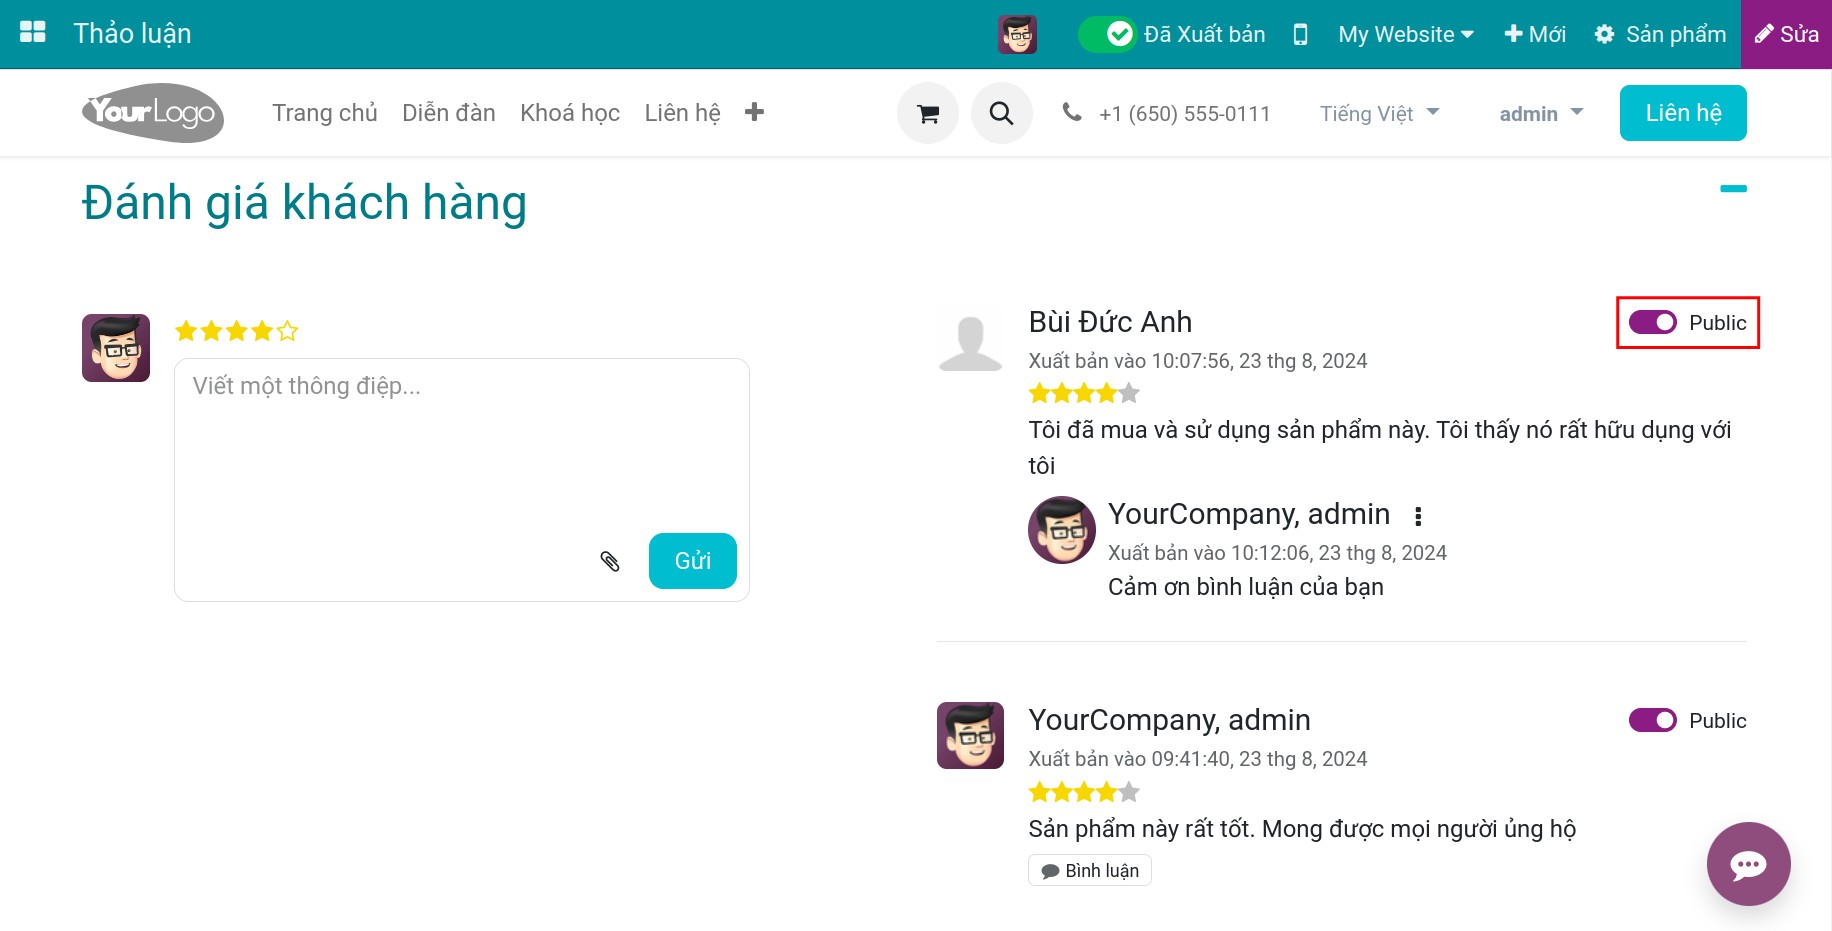Click the cyan Liên hệ button
Screen dimensions: 1832x931
point(1683,113)
